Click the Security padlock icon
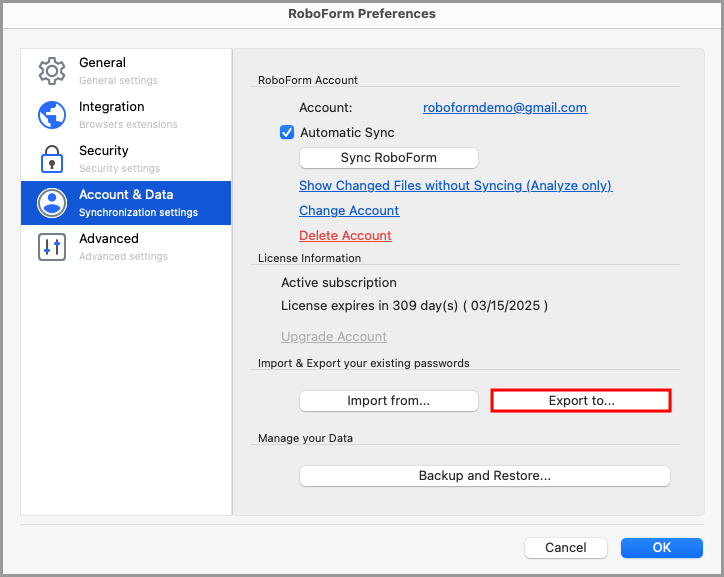The height and width of the screenshot is (577, 724). (x=52, y=159)
